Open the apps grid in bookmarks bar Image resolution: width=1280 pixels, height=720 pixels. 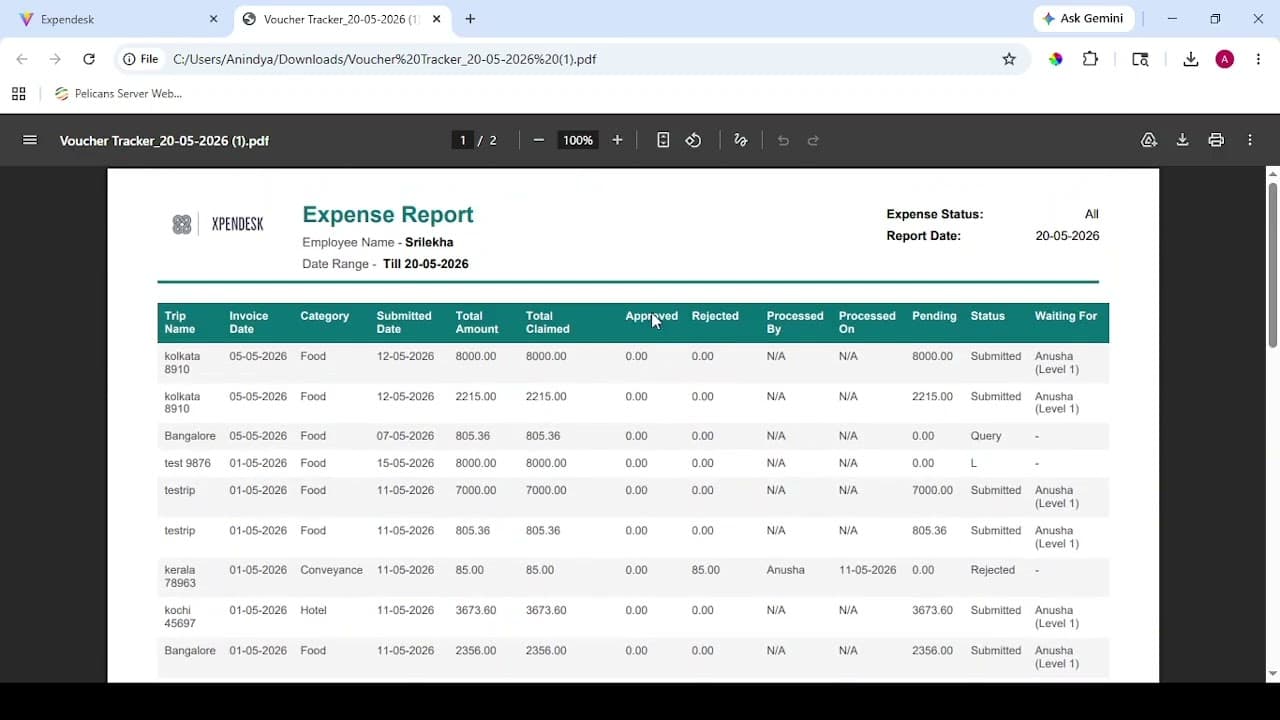click(18, 94)
